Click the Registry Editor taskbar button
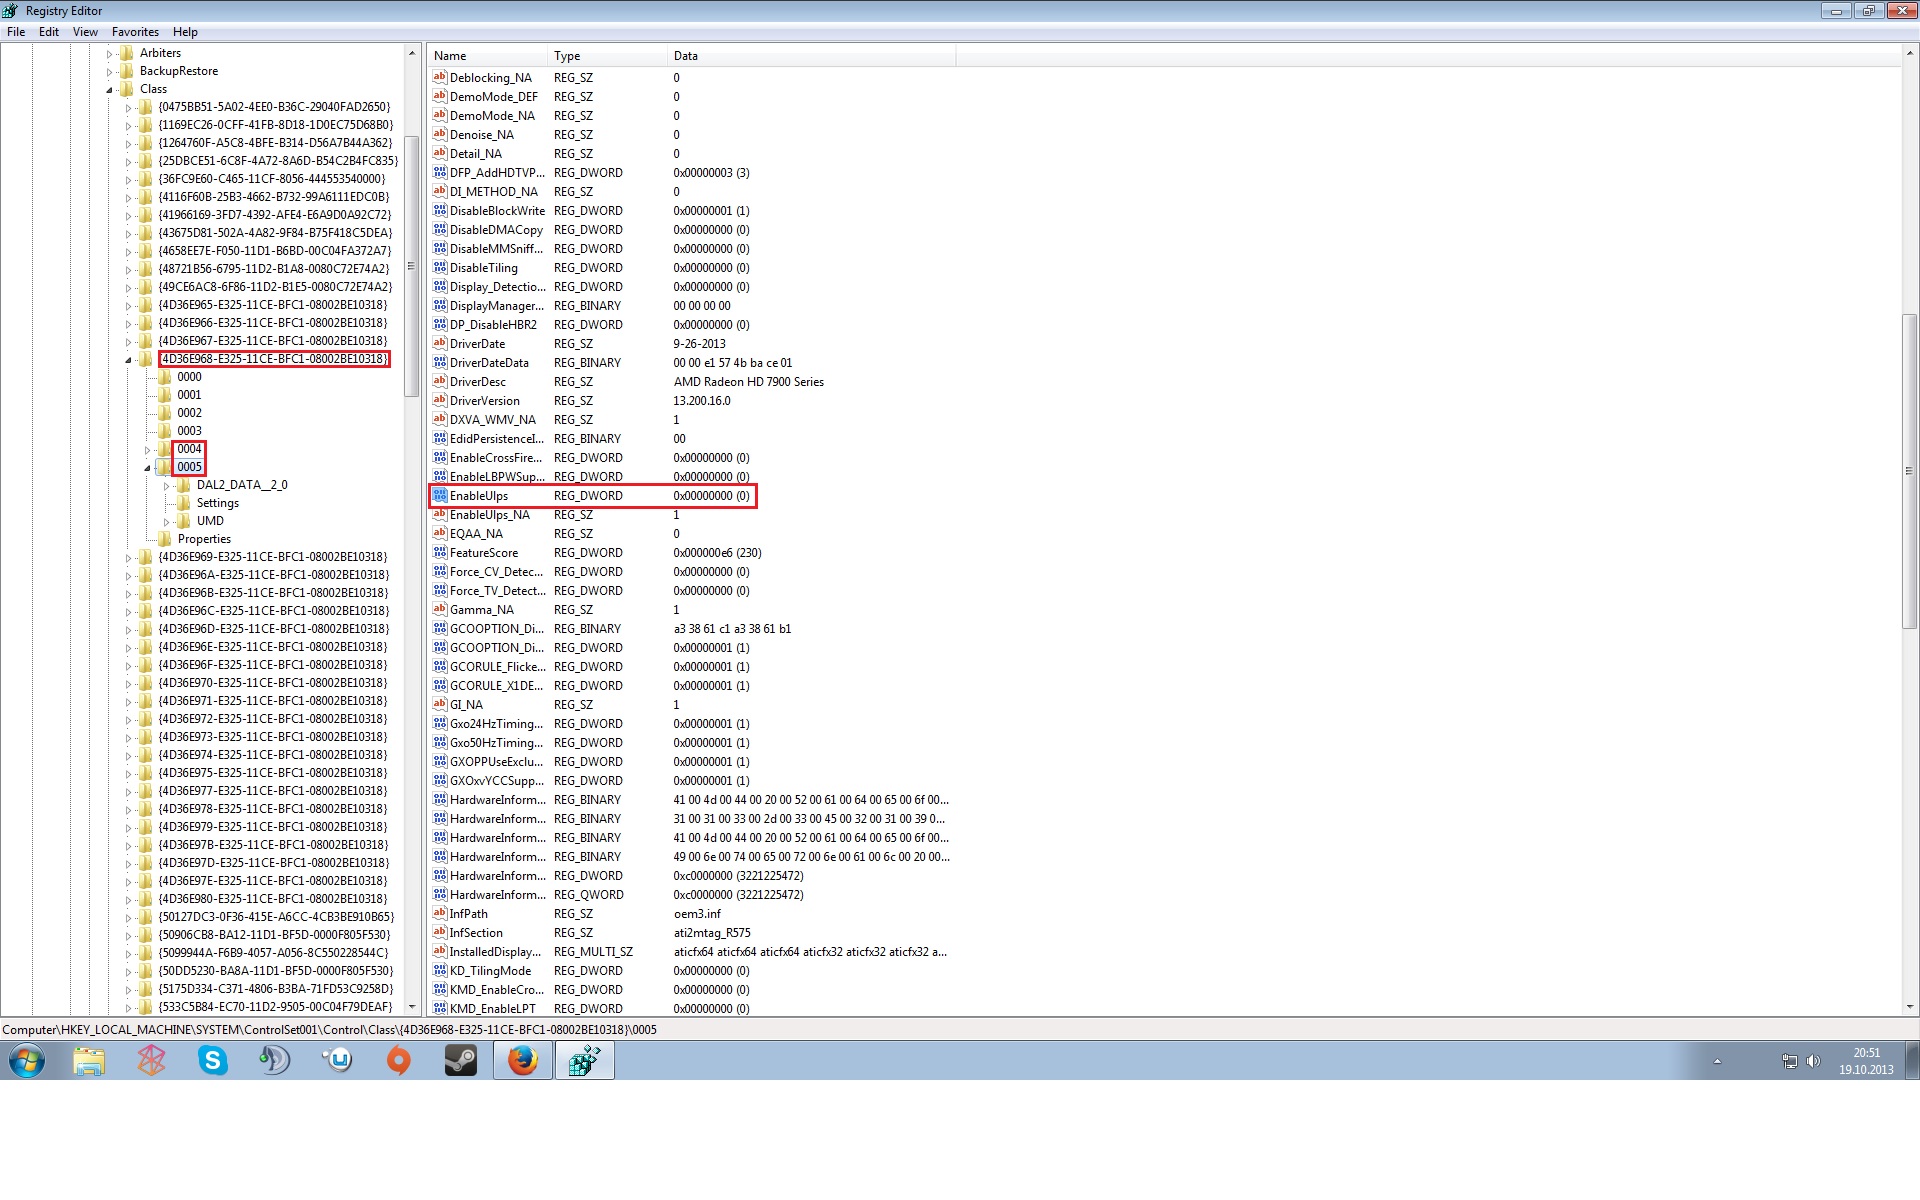The height and width of the screenshot is (1200, 1920). [x=584, y=1060]
